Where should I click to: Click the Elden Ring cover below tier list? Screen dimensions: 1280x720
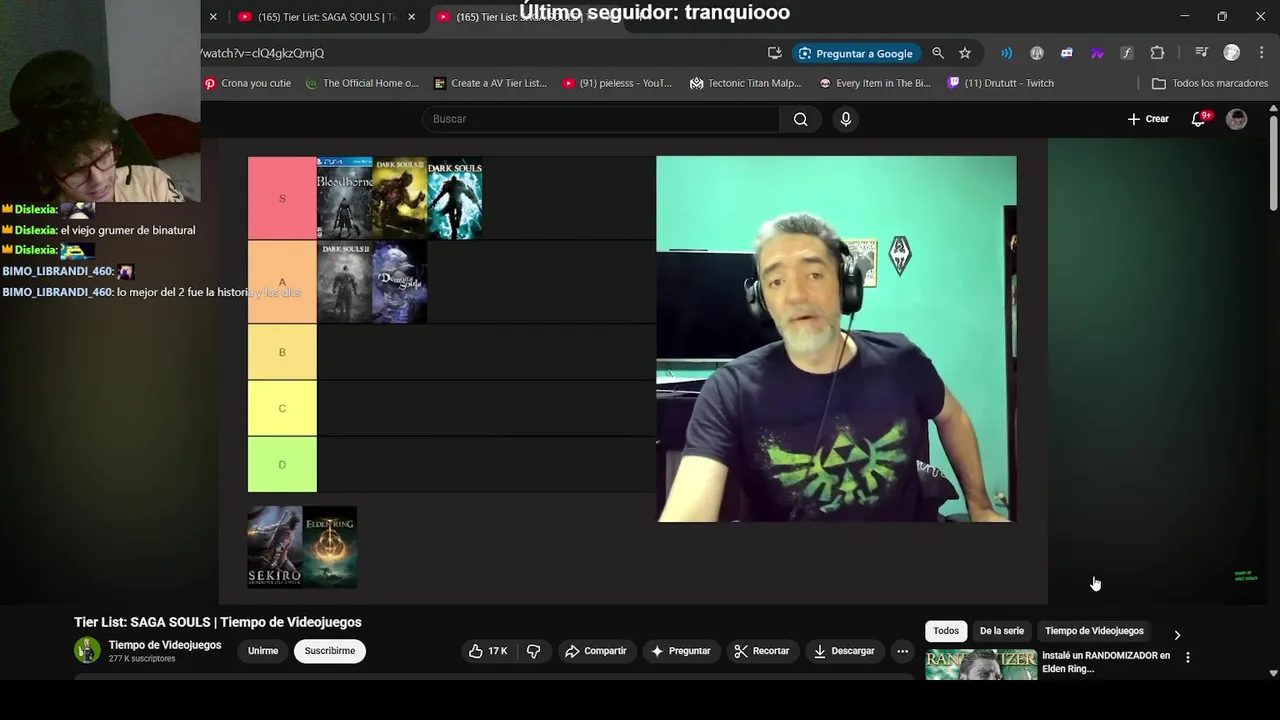(330, 547)
